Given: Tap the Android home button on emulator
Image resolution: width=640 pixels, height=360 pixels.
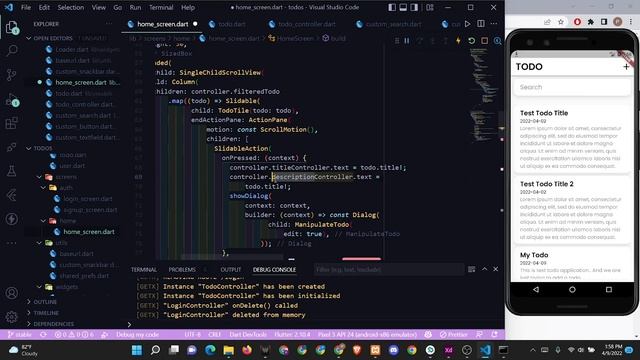Looking at the screenshot, I should (x=572, y=289).
